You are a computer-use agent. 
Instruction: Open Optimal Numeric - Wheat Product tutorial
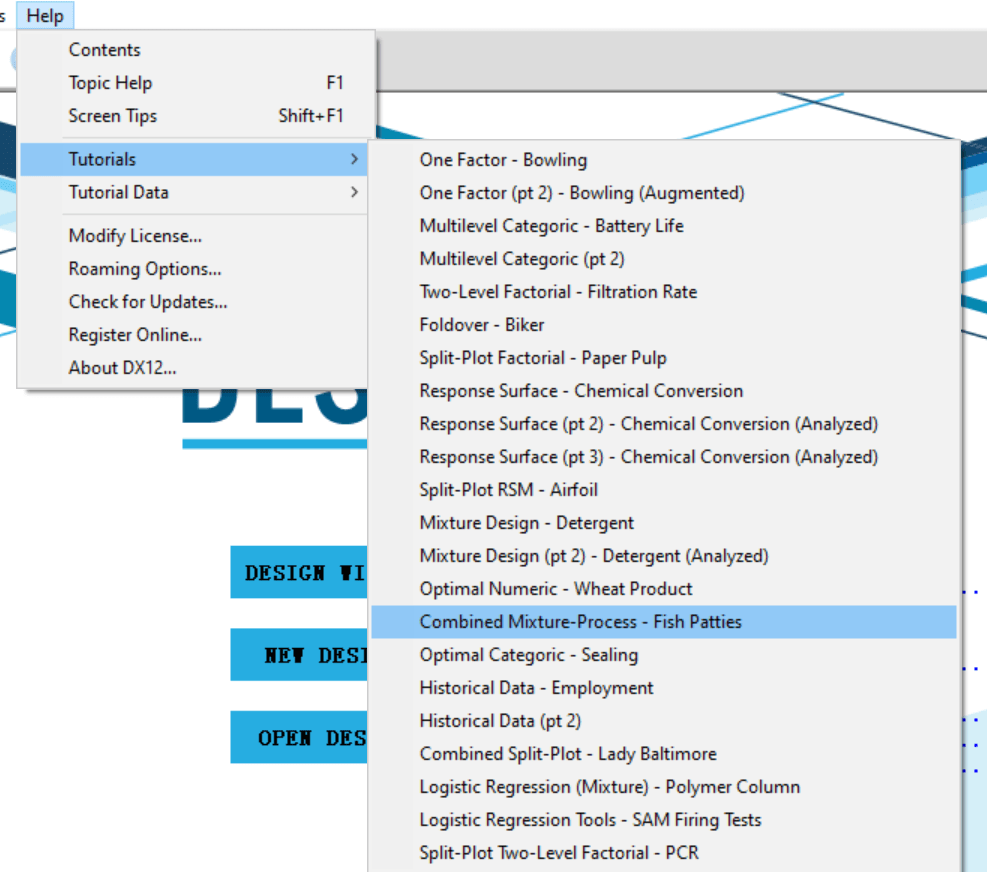(664, 589)
